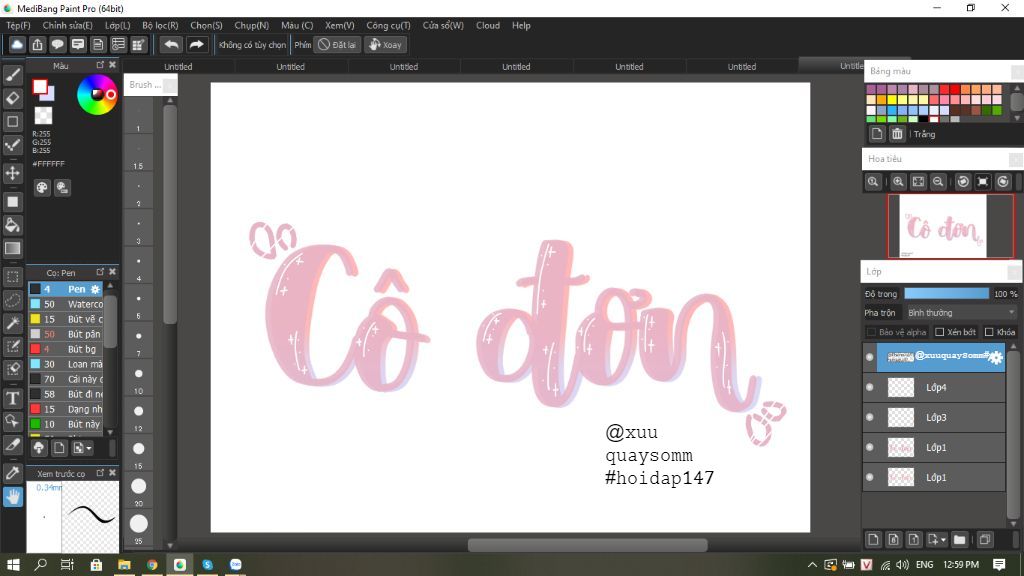The width and height of the screenshot is (1024, 576).
Task: Select the Gradient tool
Action: (x=12, y=249)
